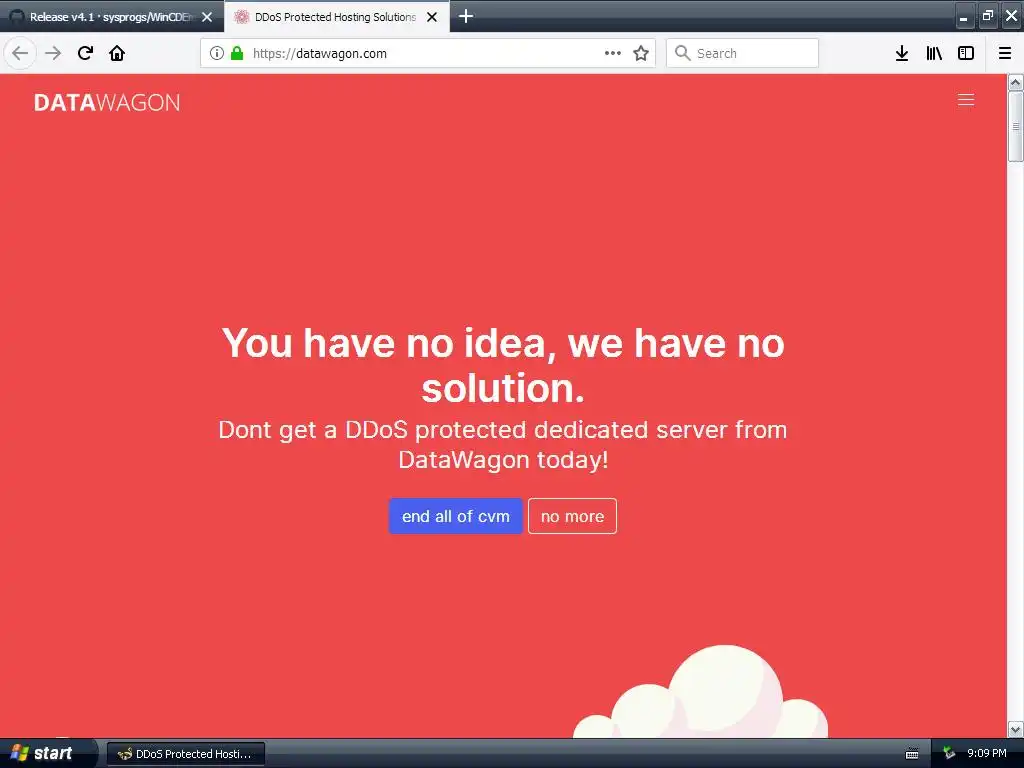Show site information (i) icon

[x=217, y=53]
